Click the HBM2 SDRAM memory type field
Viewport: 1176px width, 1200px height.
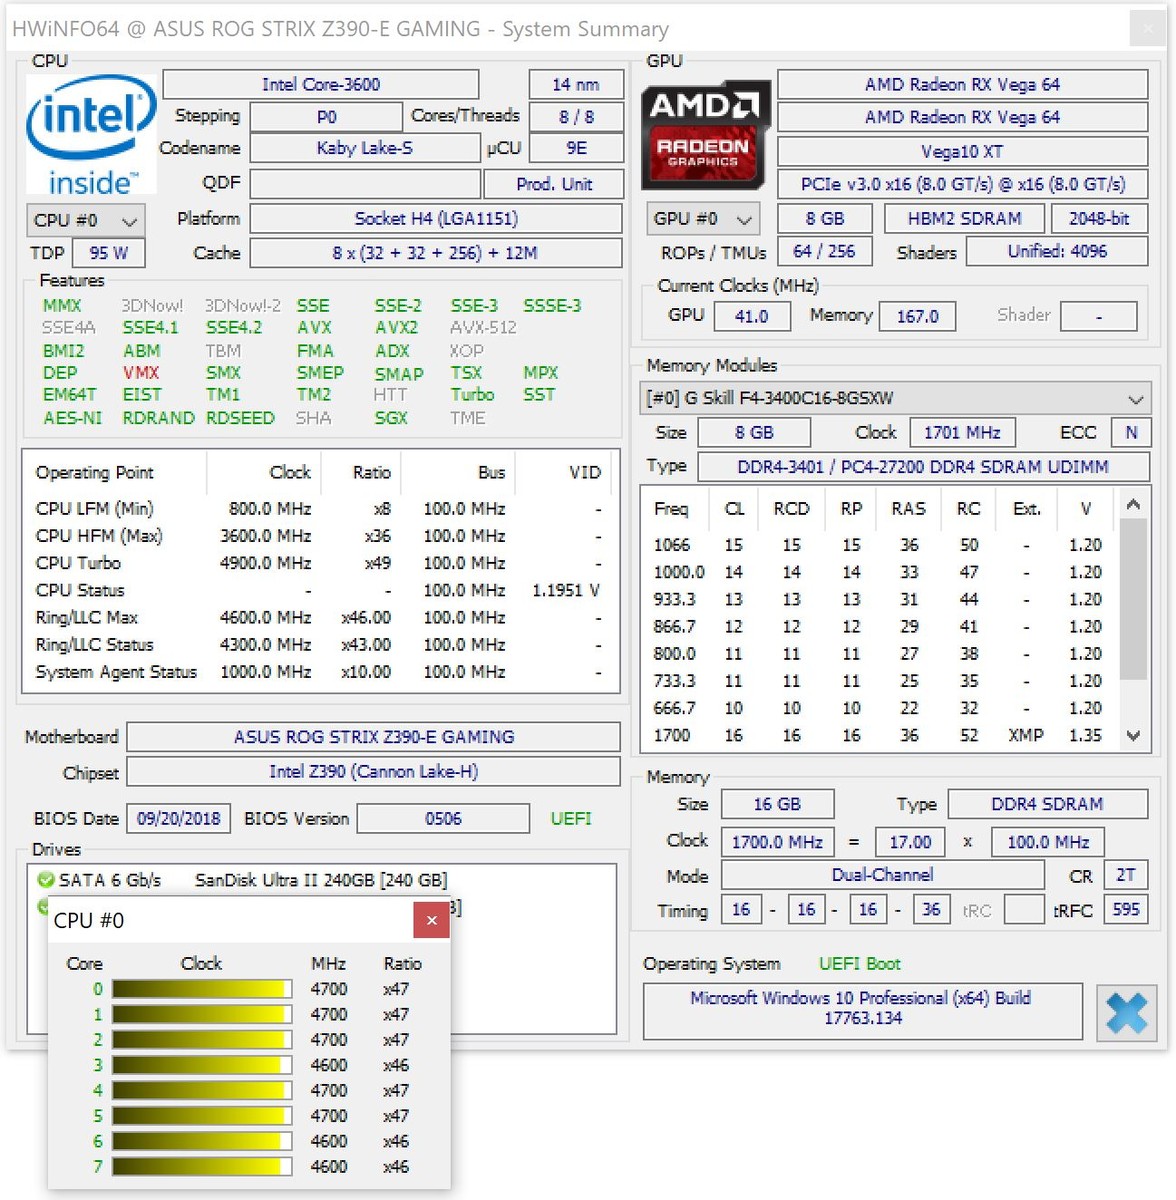(x=965, y=218)
